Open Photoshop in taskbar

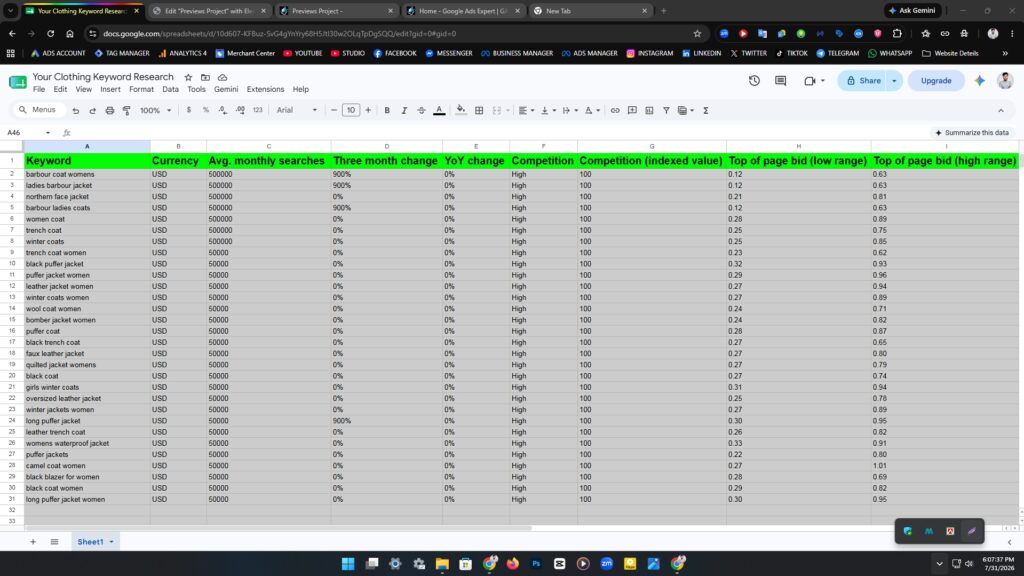click(x=536, y=564)
